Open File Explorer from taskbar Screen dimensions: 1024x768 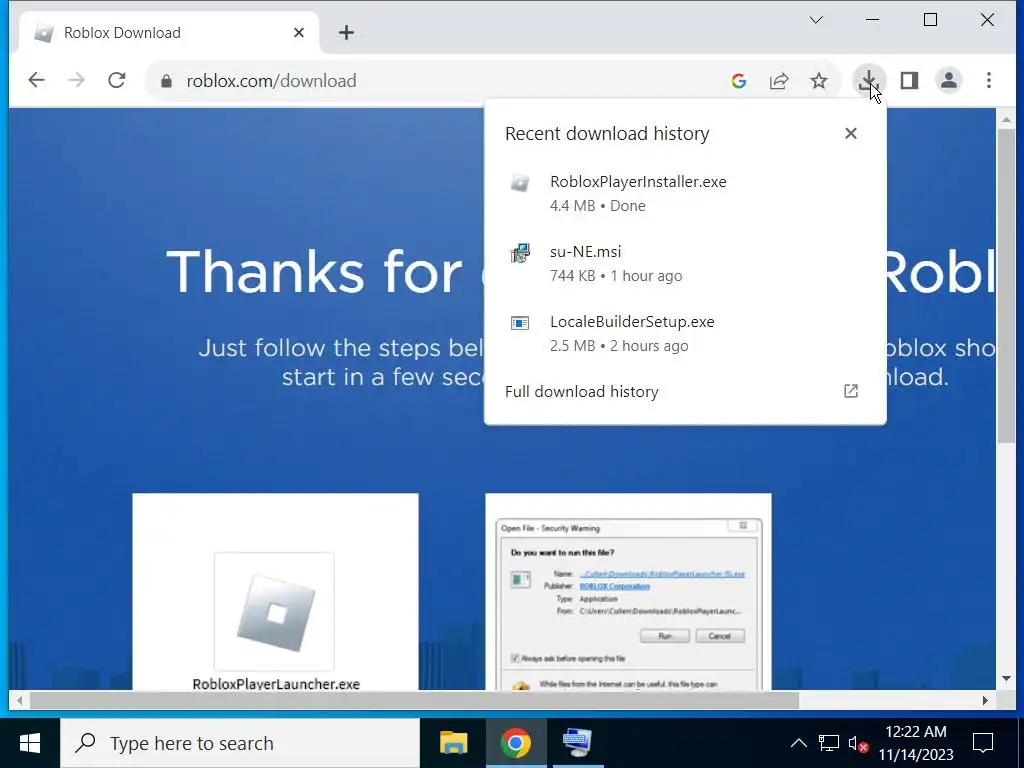click(453, 743)
